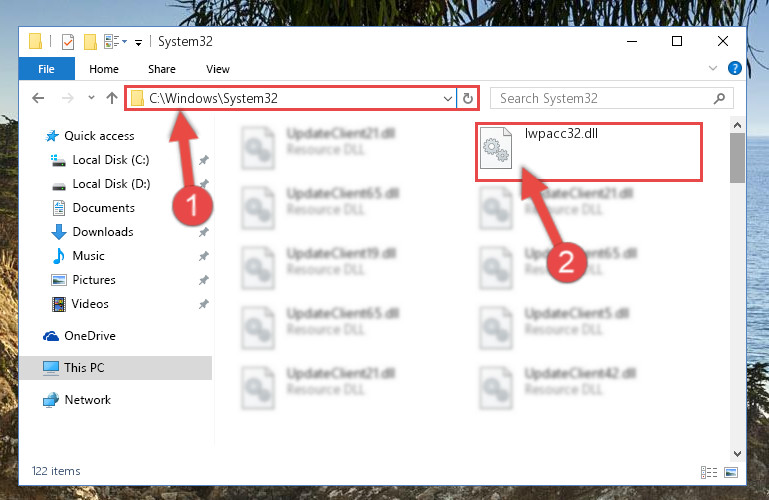Expand the ribbon with the chevron
The height and width of the screenshot is (500, 769).
(713, 68)
